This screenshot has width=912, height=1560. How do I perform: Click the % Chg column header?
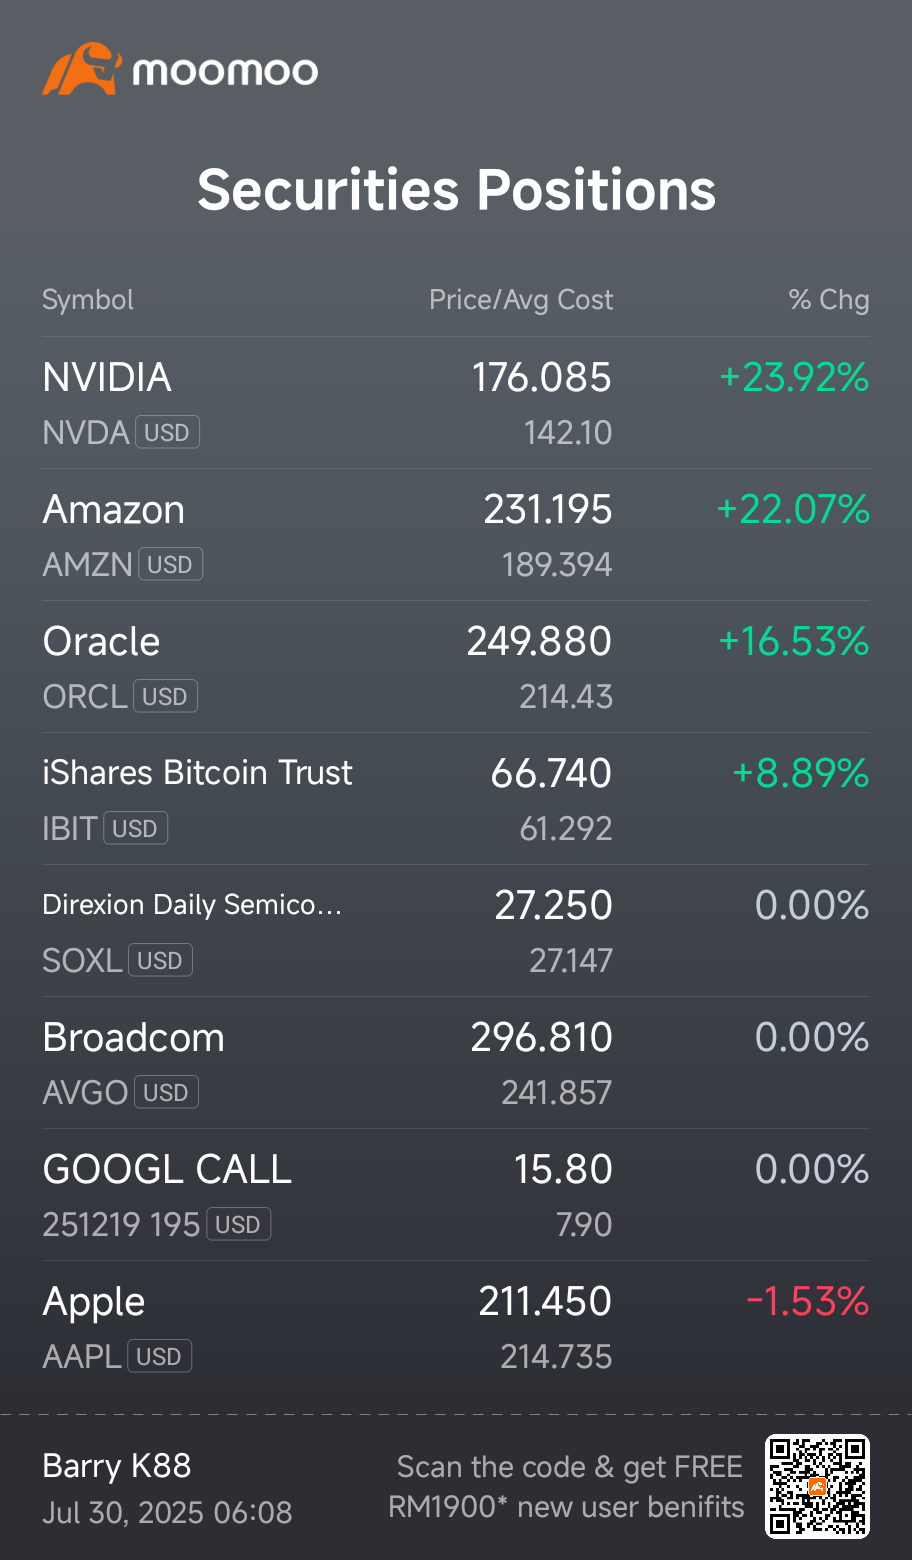(829, 300)
